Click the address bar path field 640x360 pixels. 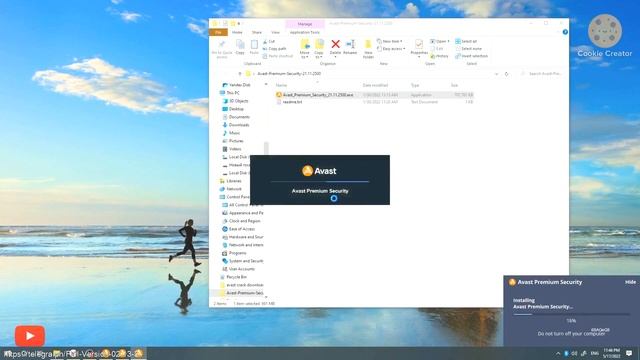(371, 74)
